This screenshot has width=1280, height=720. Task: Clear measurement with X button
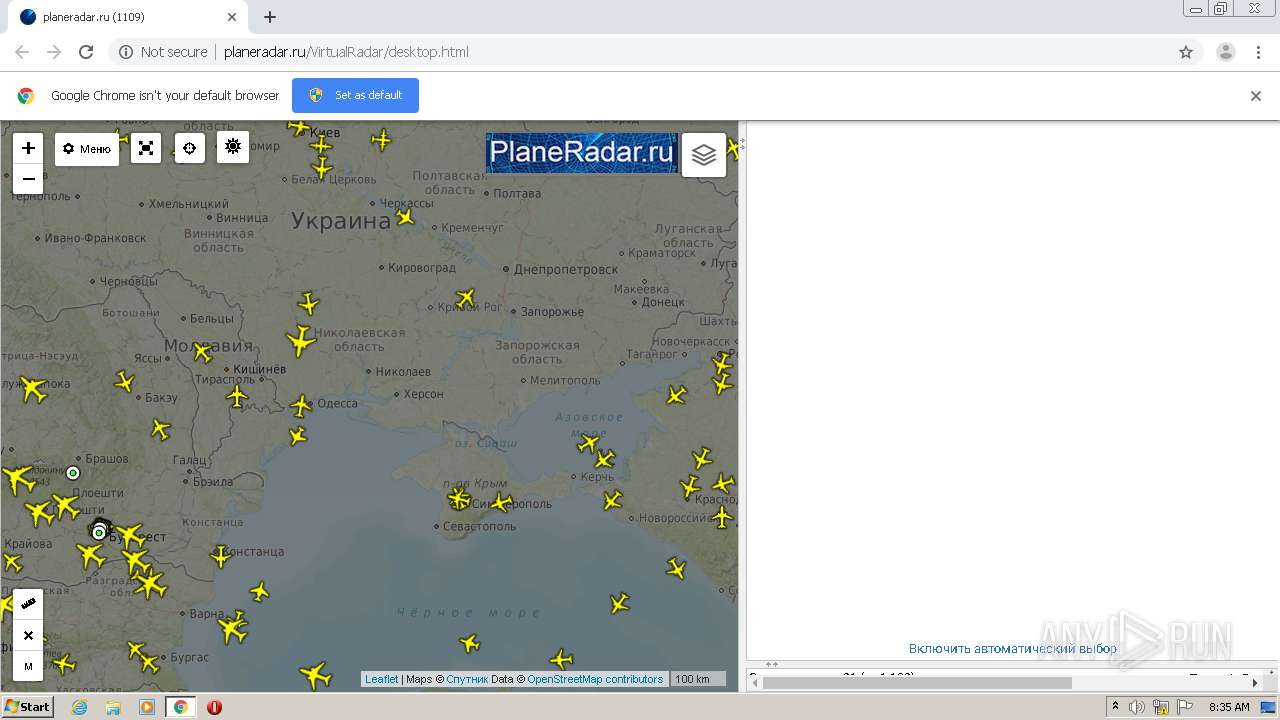pos(28,635)
